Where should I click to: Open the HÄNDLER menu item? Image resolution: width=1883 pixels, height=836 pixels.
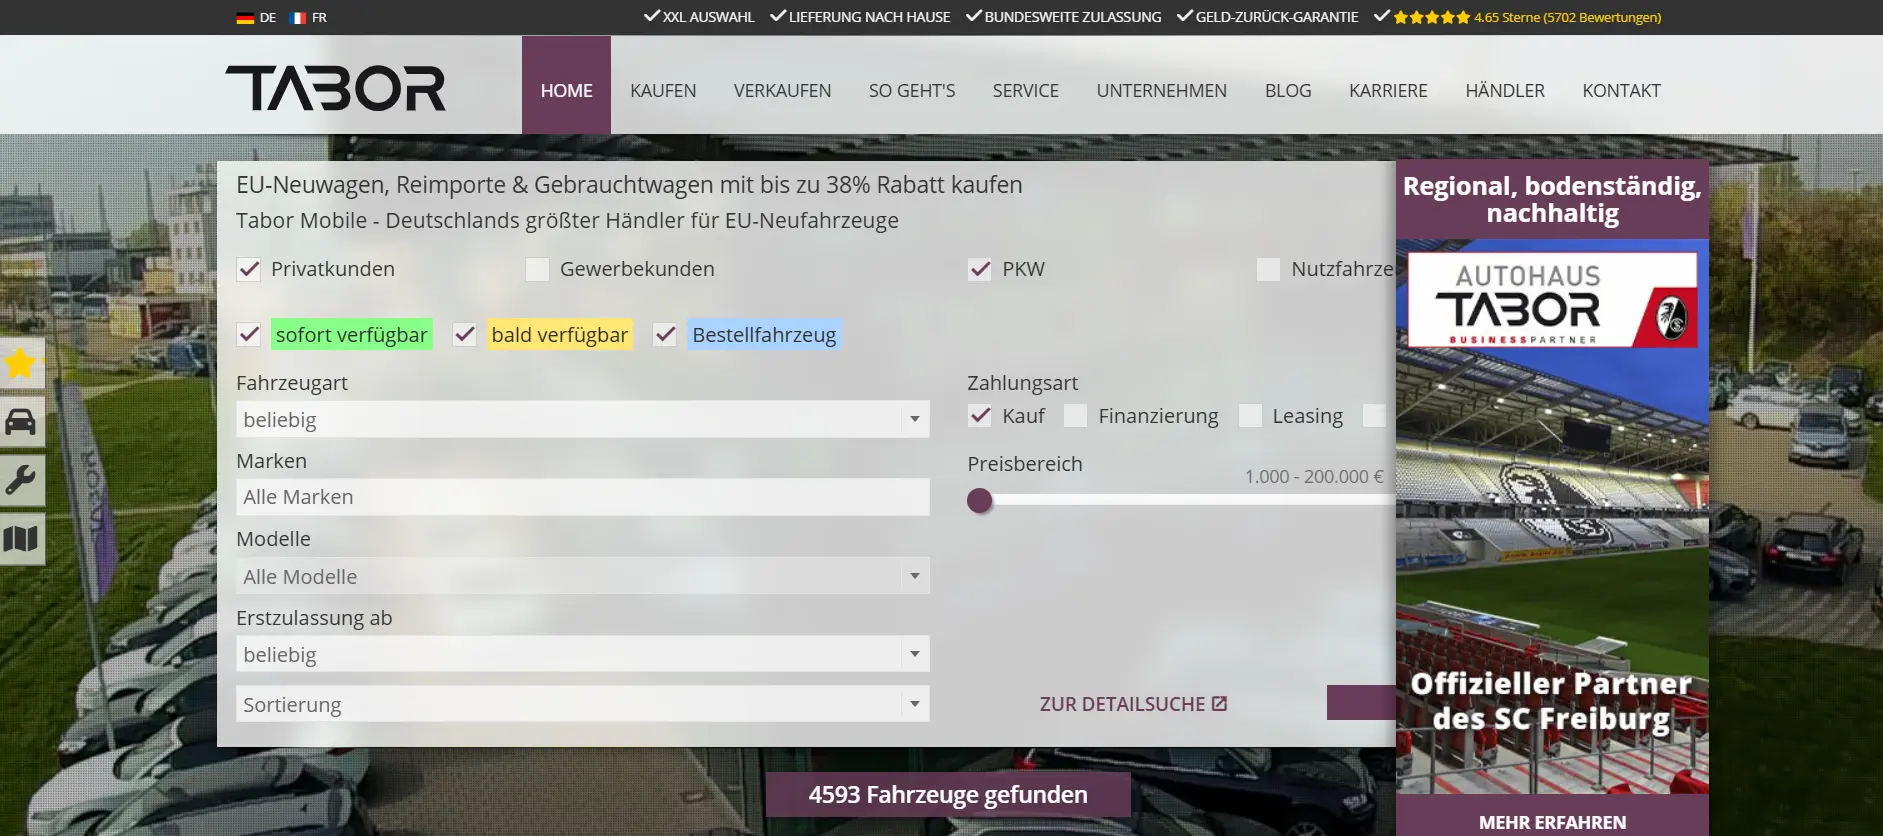[1505, 90]
